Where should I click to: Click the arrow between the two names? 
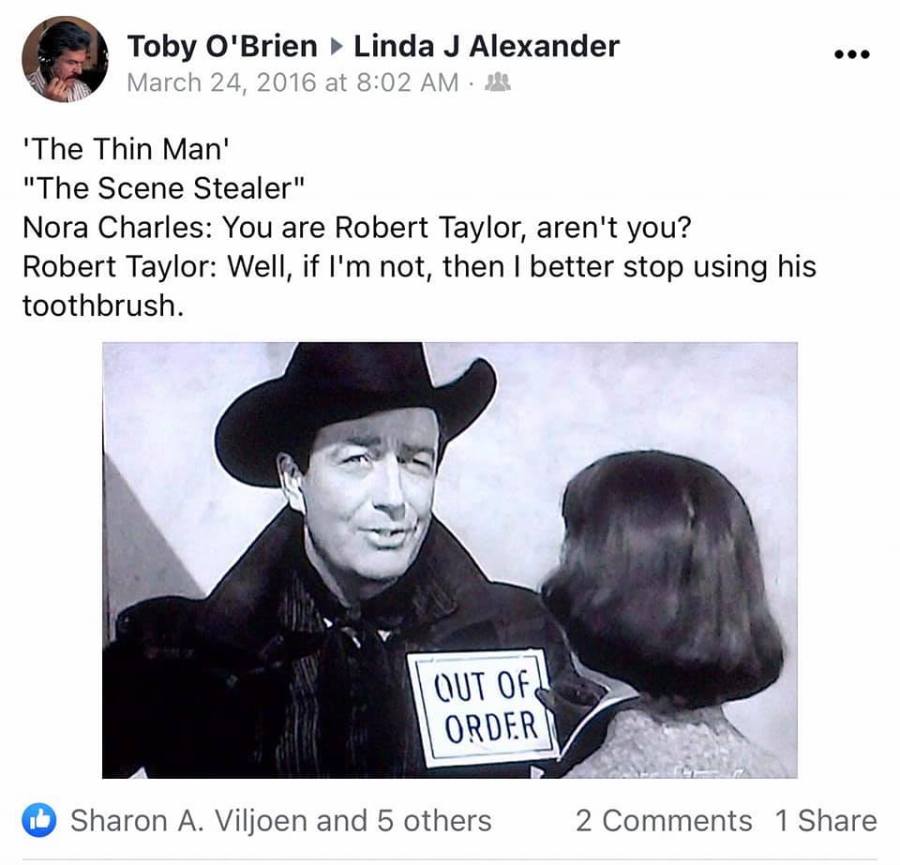click(336, 46)
